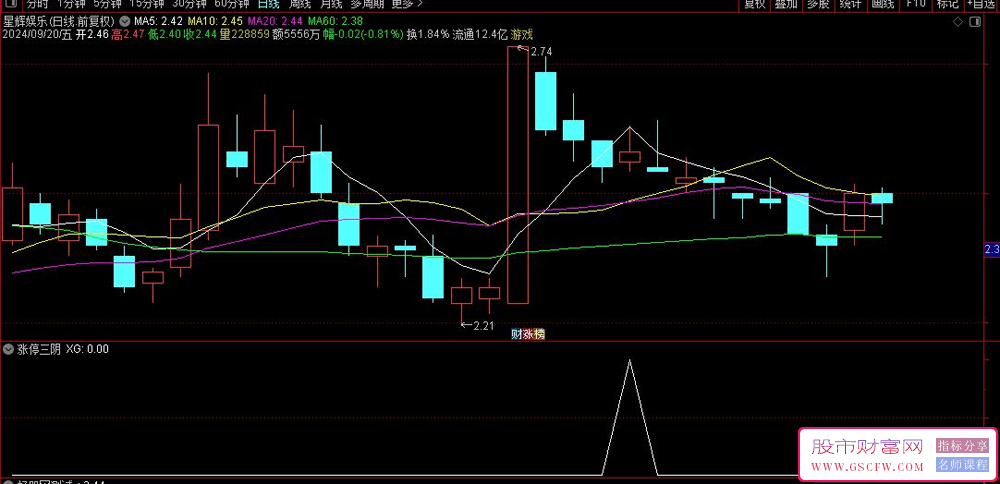Click the MA60: 2.38 label

point(334,20)
